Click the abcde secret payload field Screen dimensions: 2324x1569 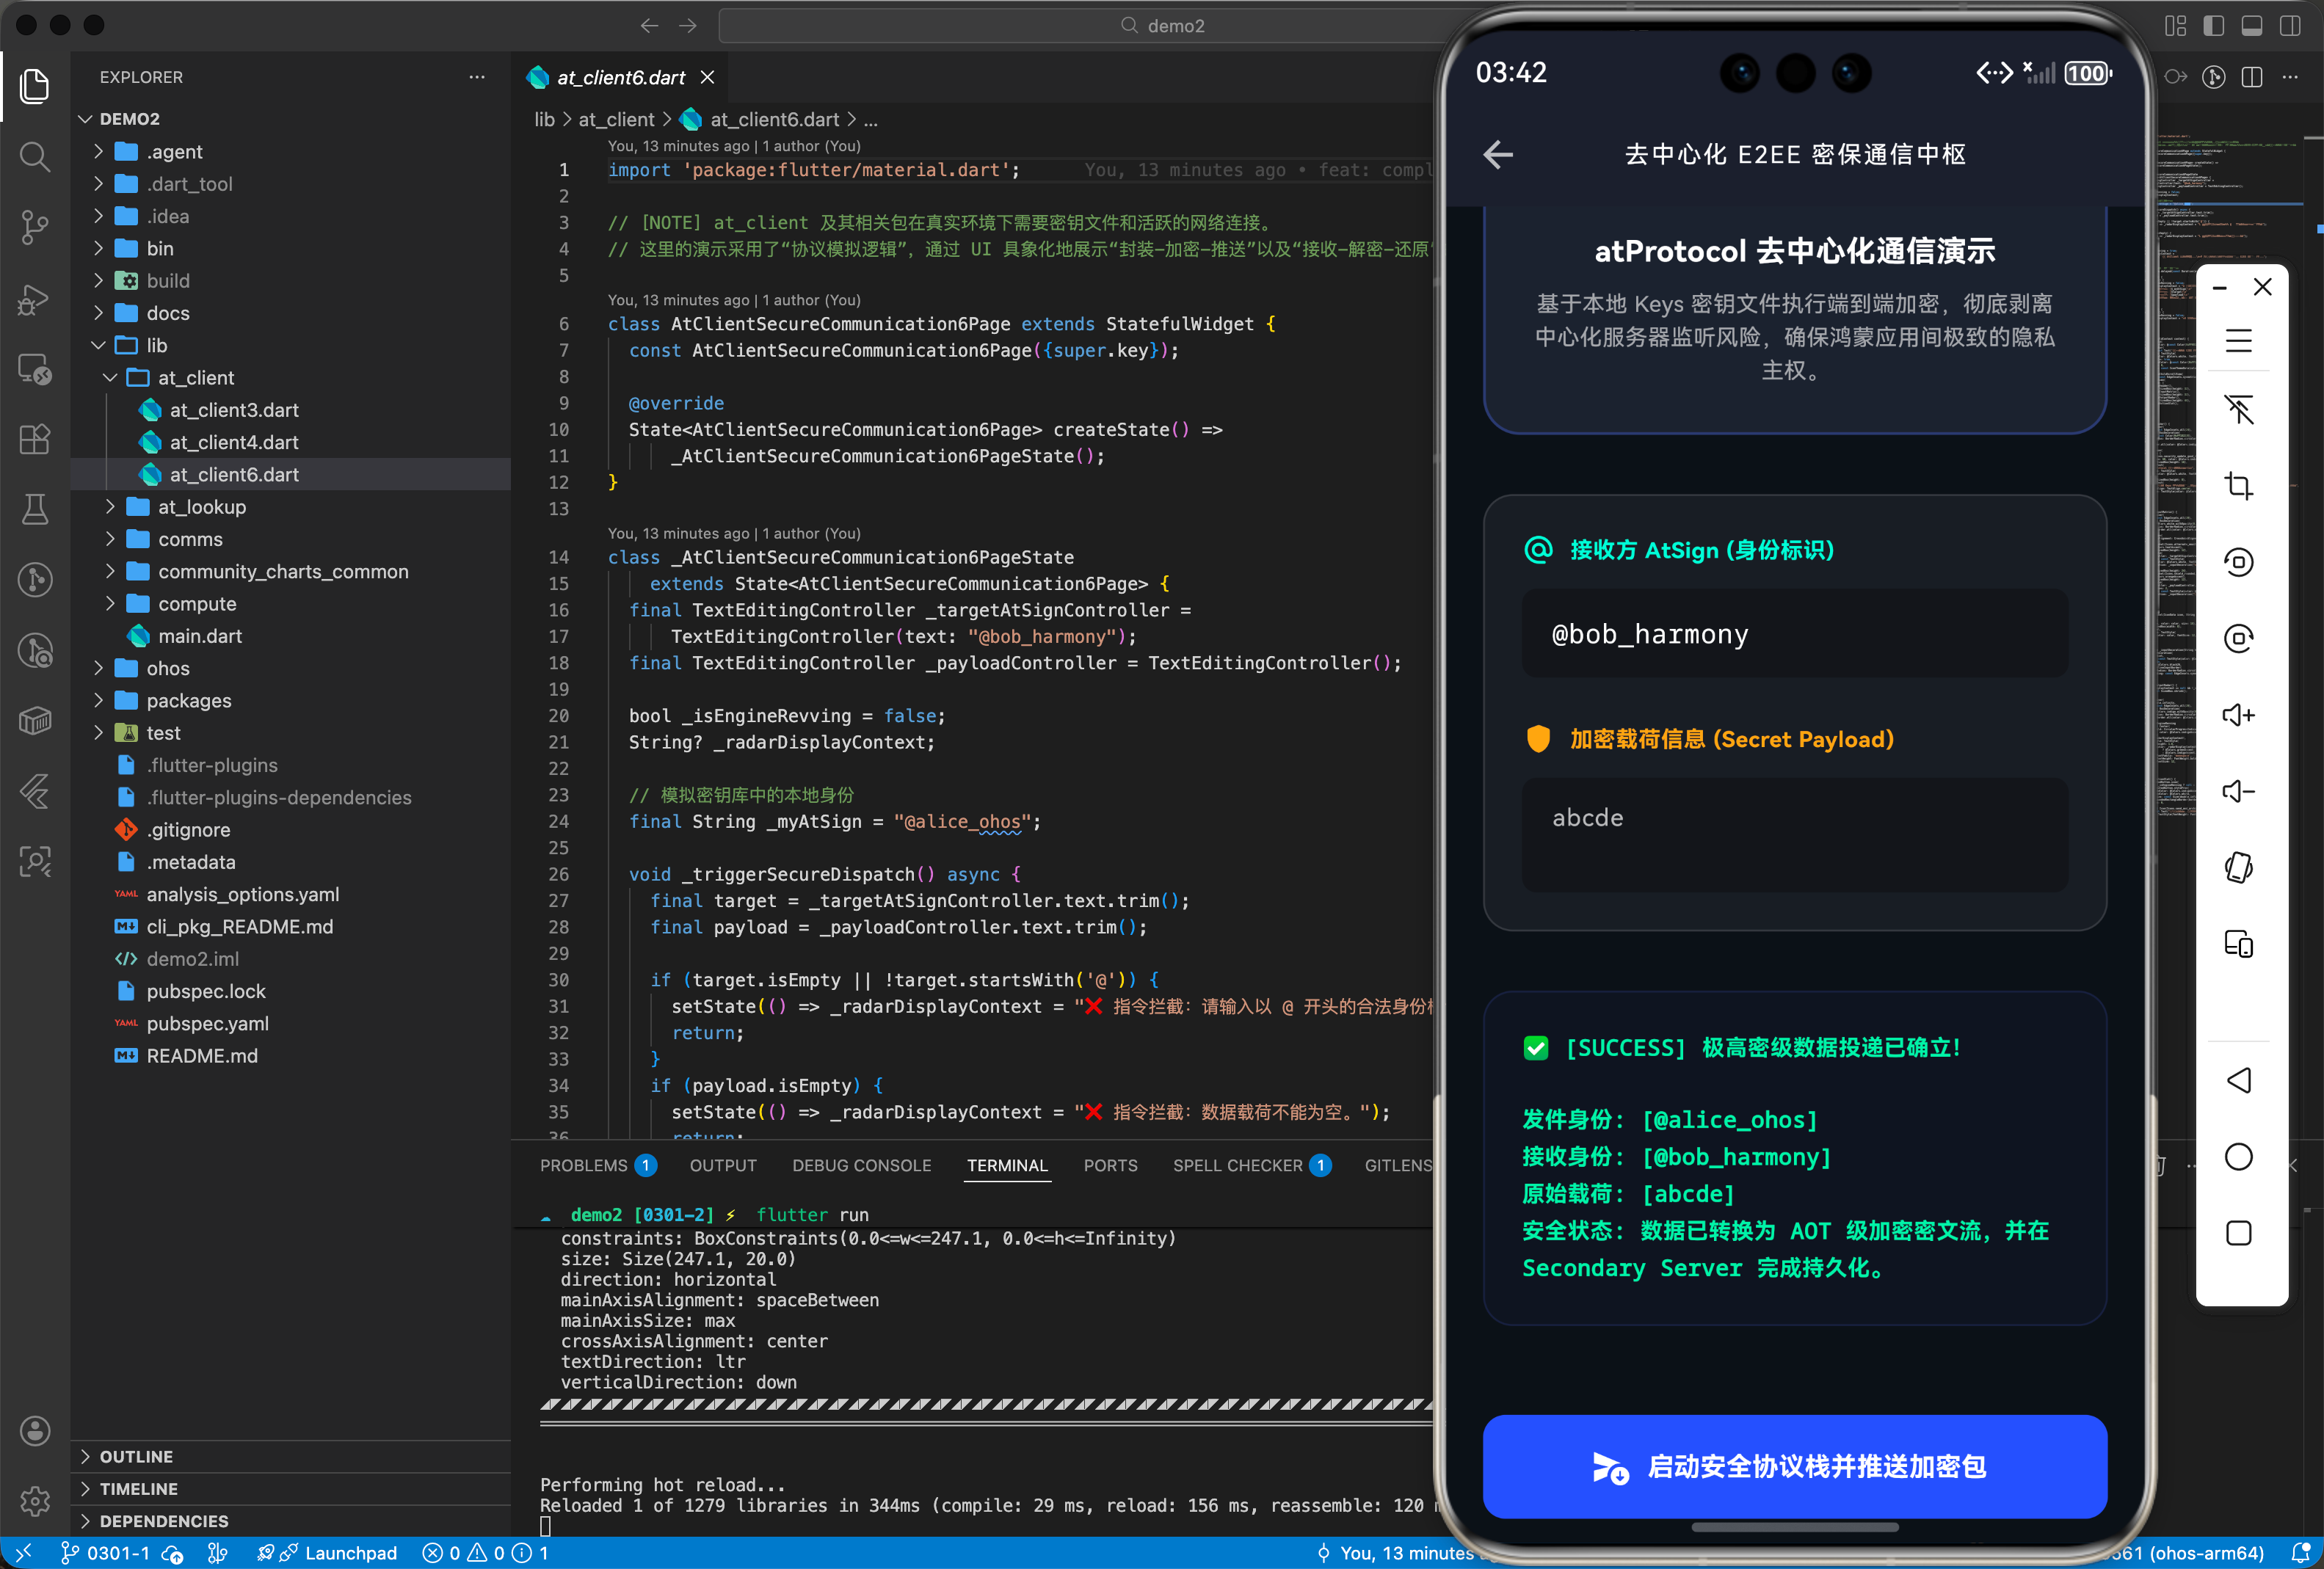coord(1794,834)
